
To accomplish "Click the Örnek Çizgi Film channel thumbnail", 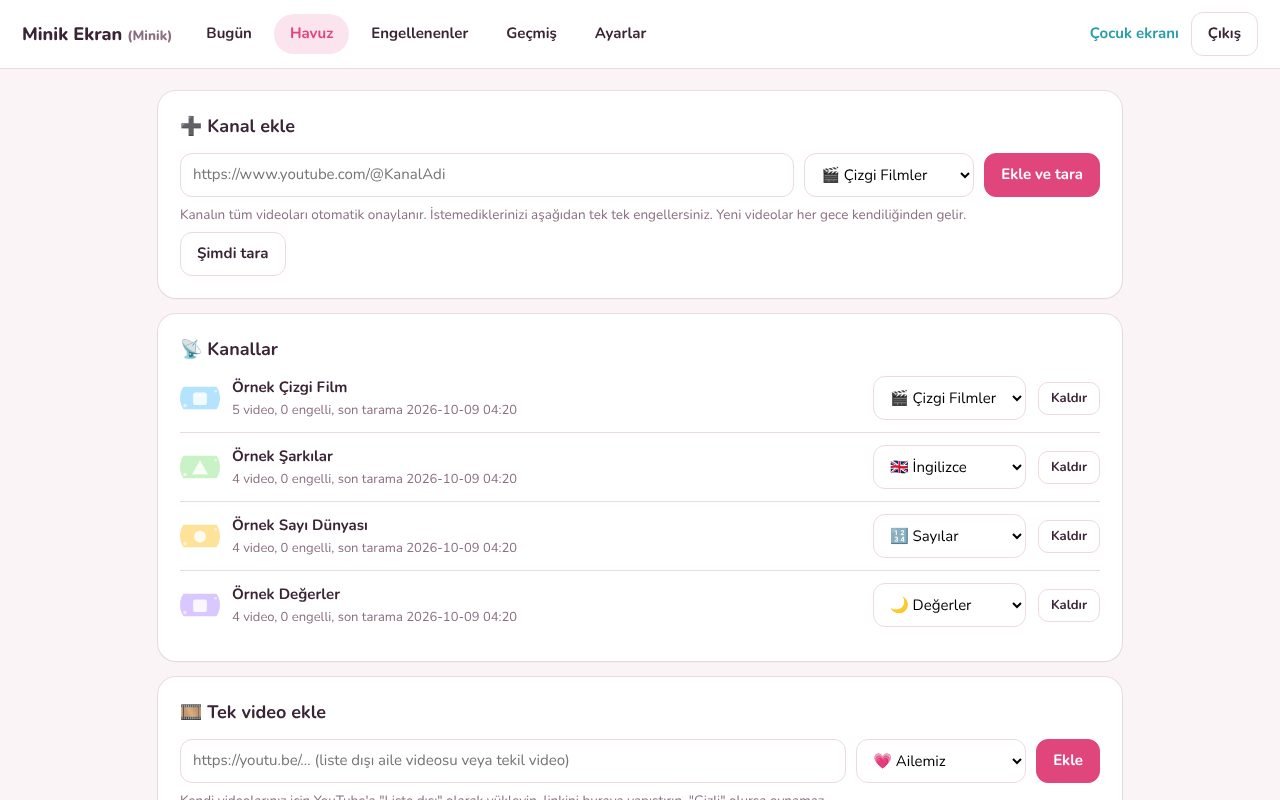I will tap(200, 398).
